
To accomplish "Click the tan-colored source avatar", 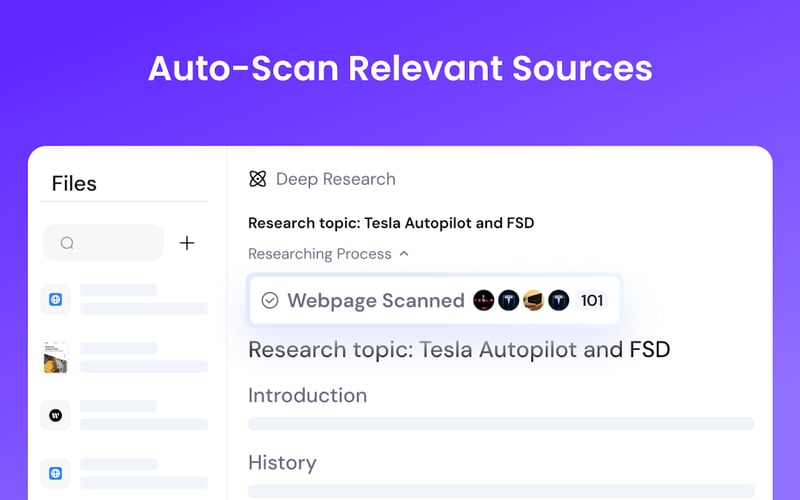I will click(x=534, y=301).
